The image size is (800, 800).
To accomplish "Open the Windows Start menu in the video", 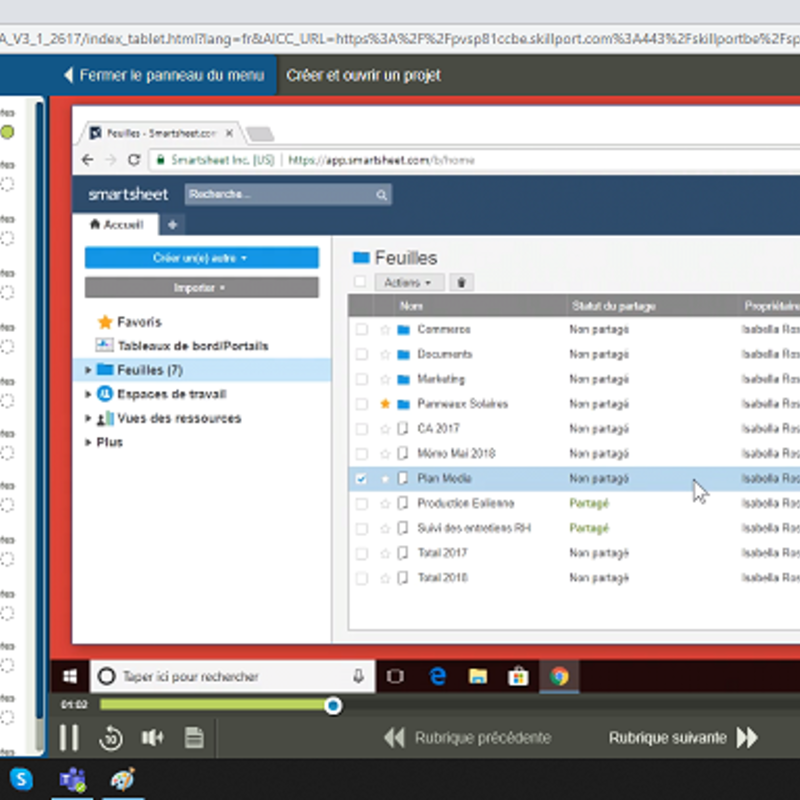I will (70, 677).
